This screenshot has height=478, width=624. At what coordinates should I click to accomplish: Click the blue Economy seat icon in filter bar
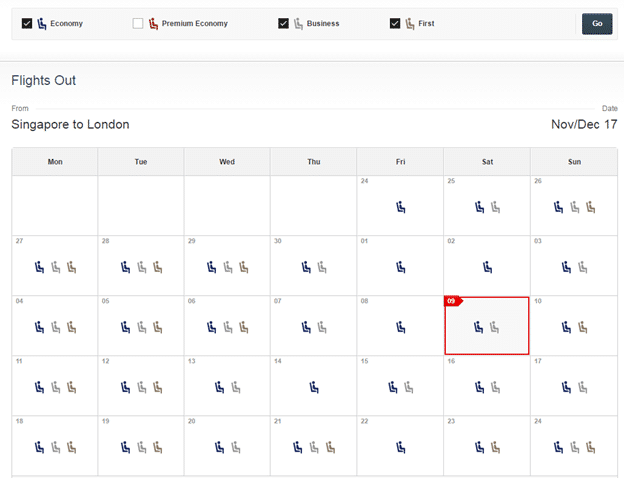click(x=42, y=24)
